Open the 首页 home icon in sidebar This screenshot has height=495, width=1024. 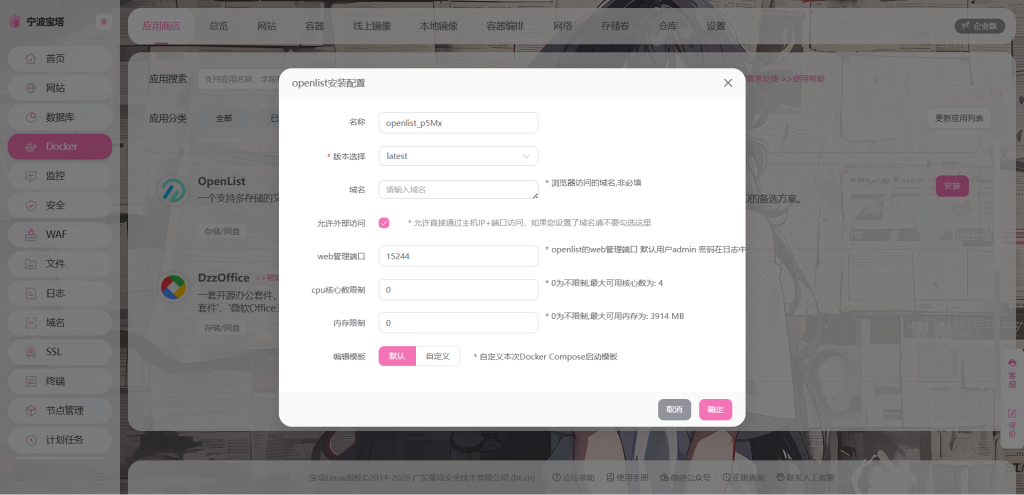point(30,59)
